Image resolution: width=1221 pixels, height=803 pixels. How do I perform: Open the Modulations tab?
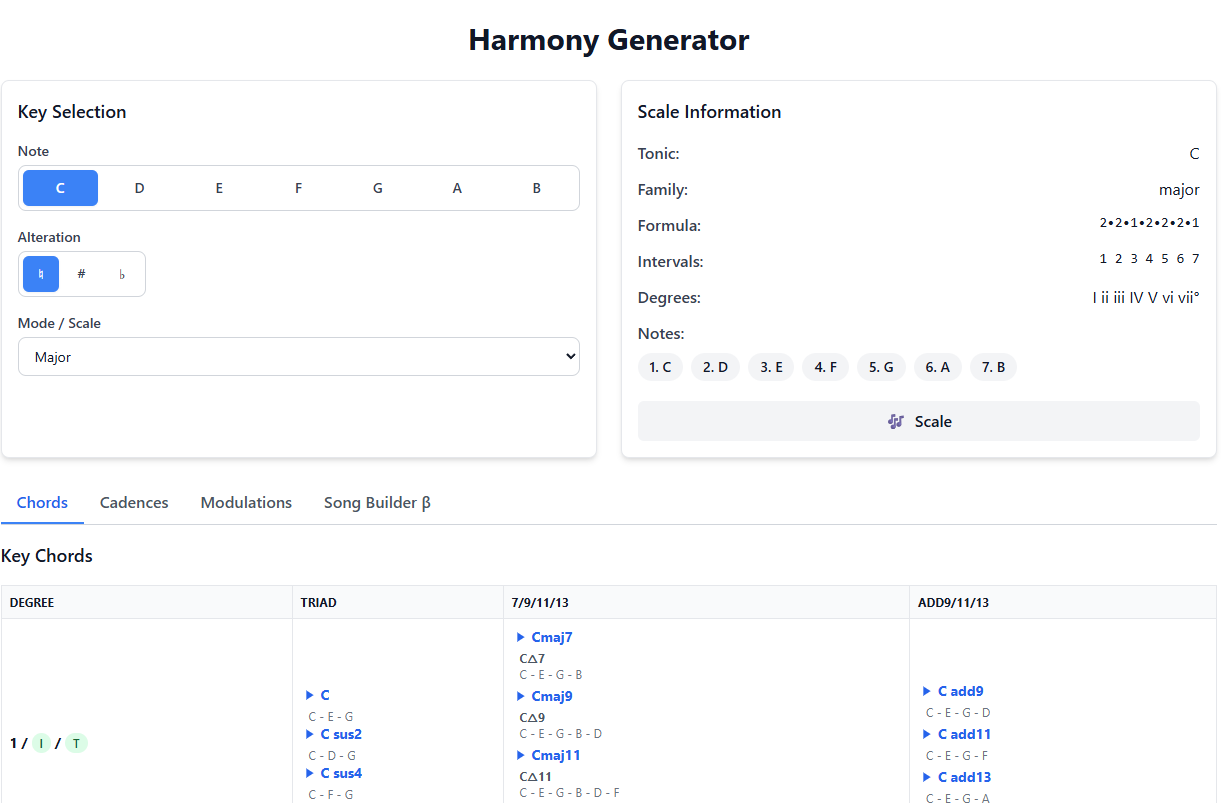pos(246,503)
